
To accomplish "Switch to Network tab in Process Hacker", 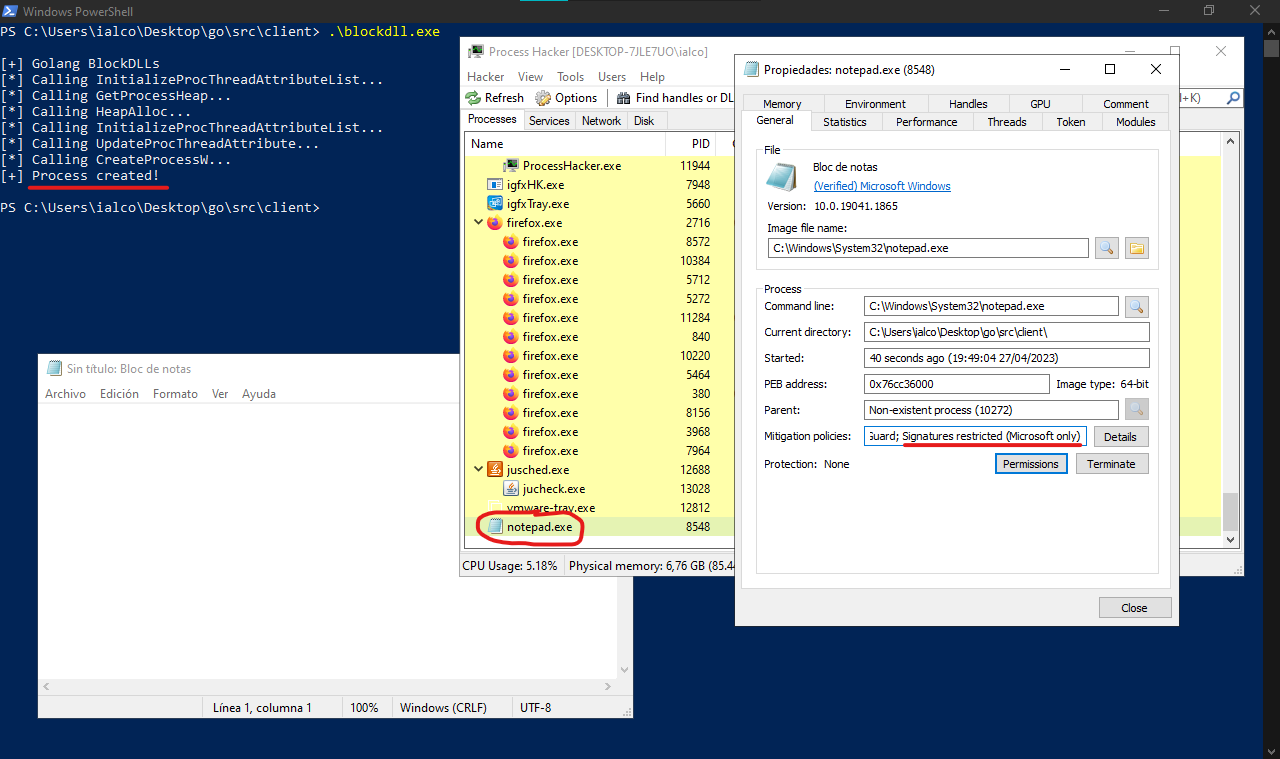I will [601, 121].
